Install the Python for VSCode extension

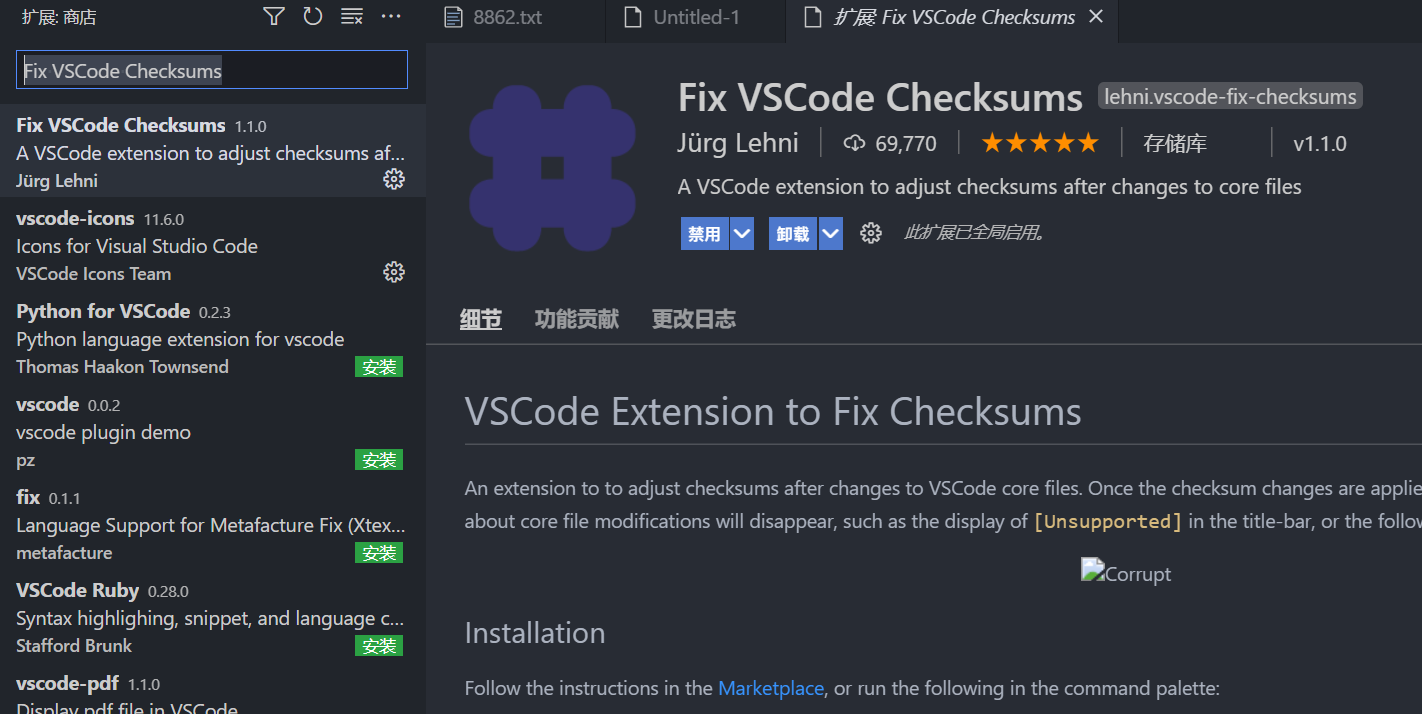point(379,366)
